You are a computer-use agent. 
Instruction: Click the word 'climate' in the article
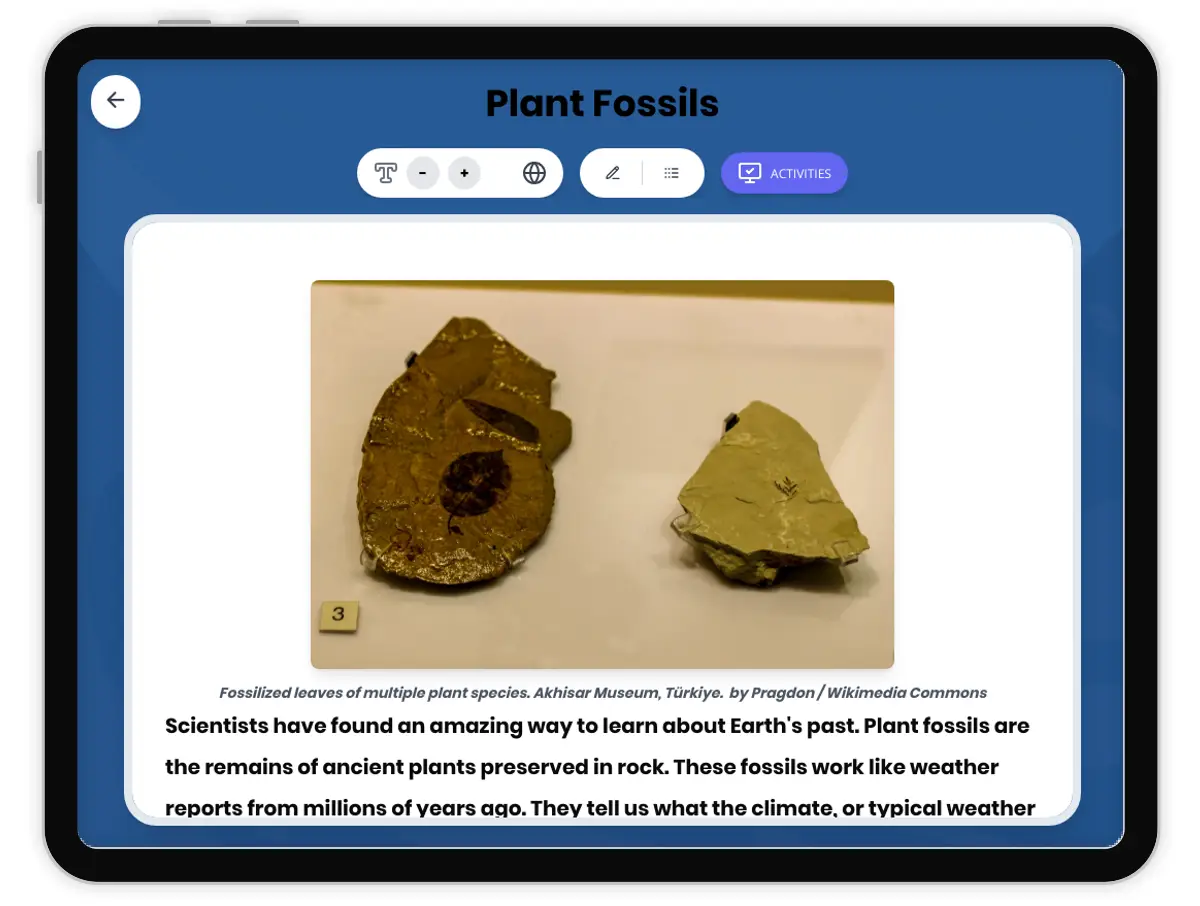797,808
